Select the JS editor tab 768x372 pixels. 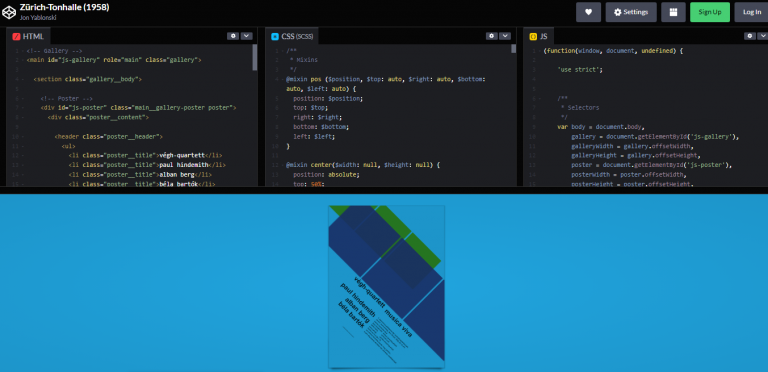coord(539,36)
